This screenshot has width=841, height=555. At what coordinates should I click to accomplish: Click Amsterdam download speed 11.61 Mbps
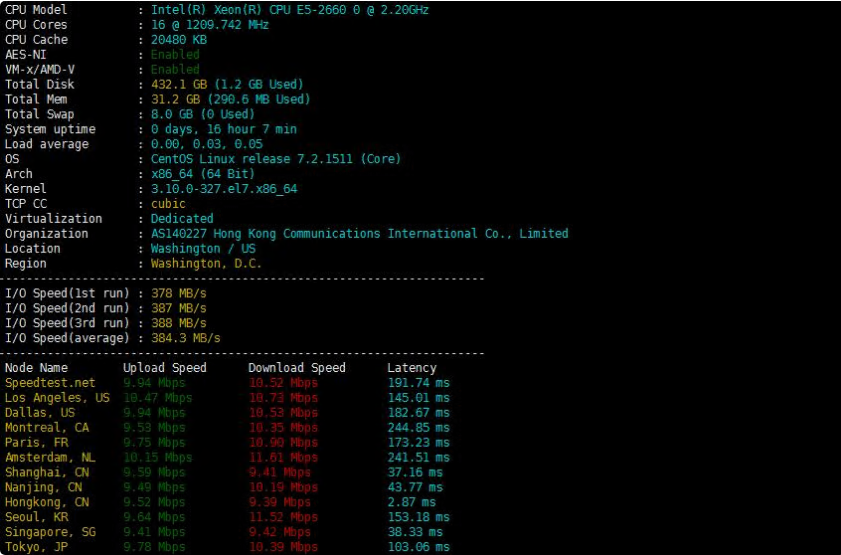(x=283, y=458)
